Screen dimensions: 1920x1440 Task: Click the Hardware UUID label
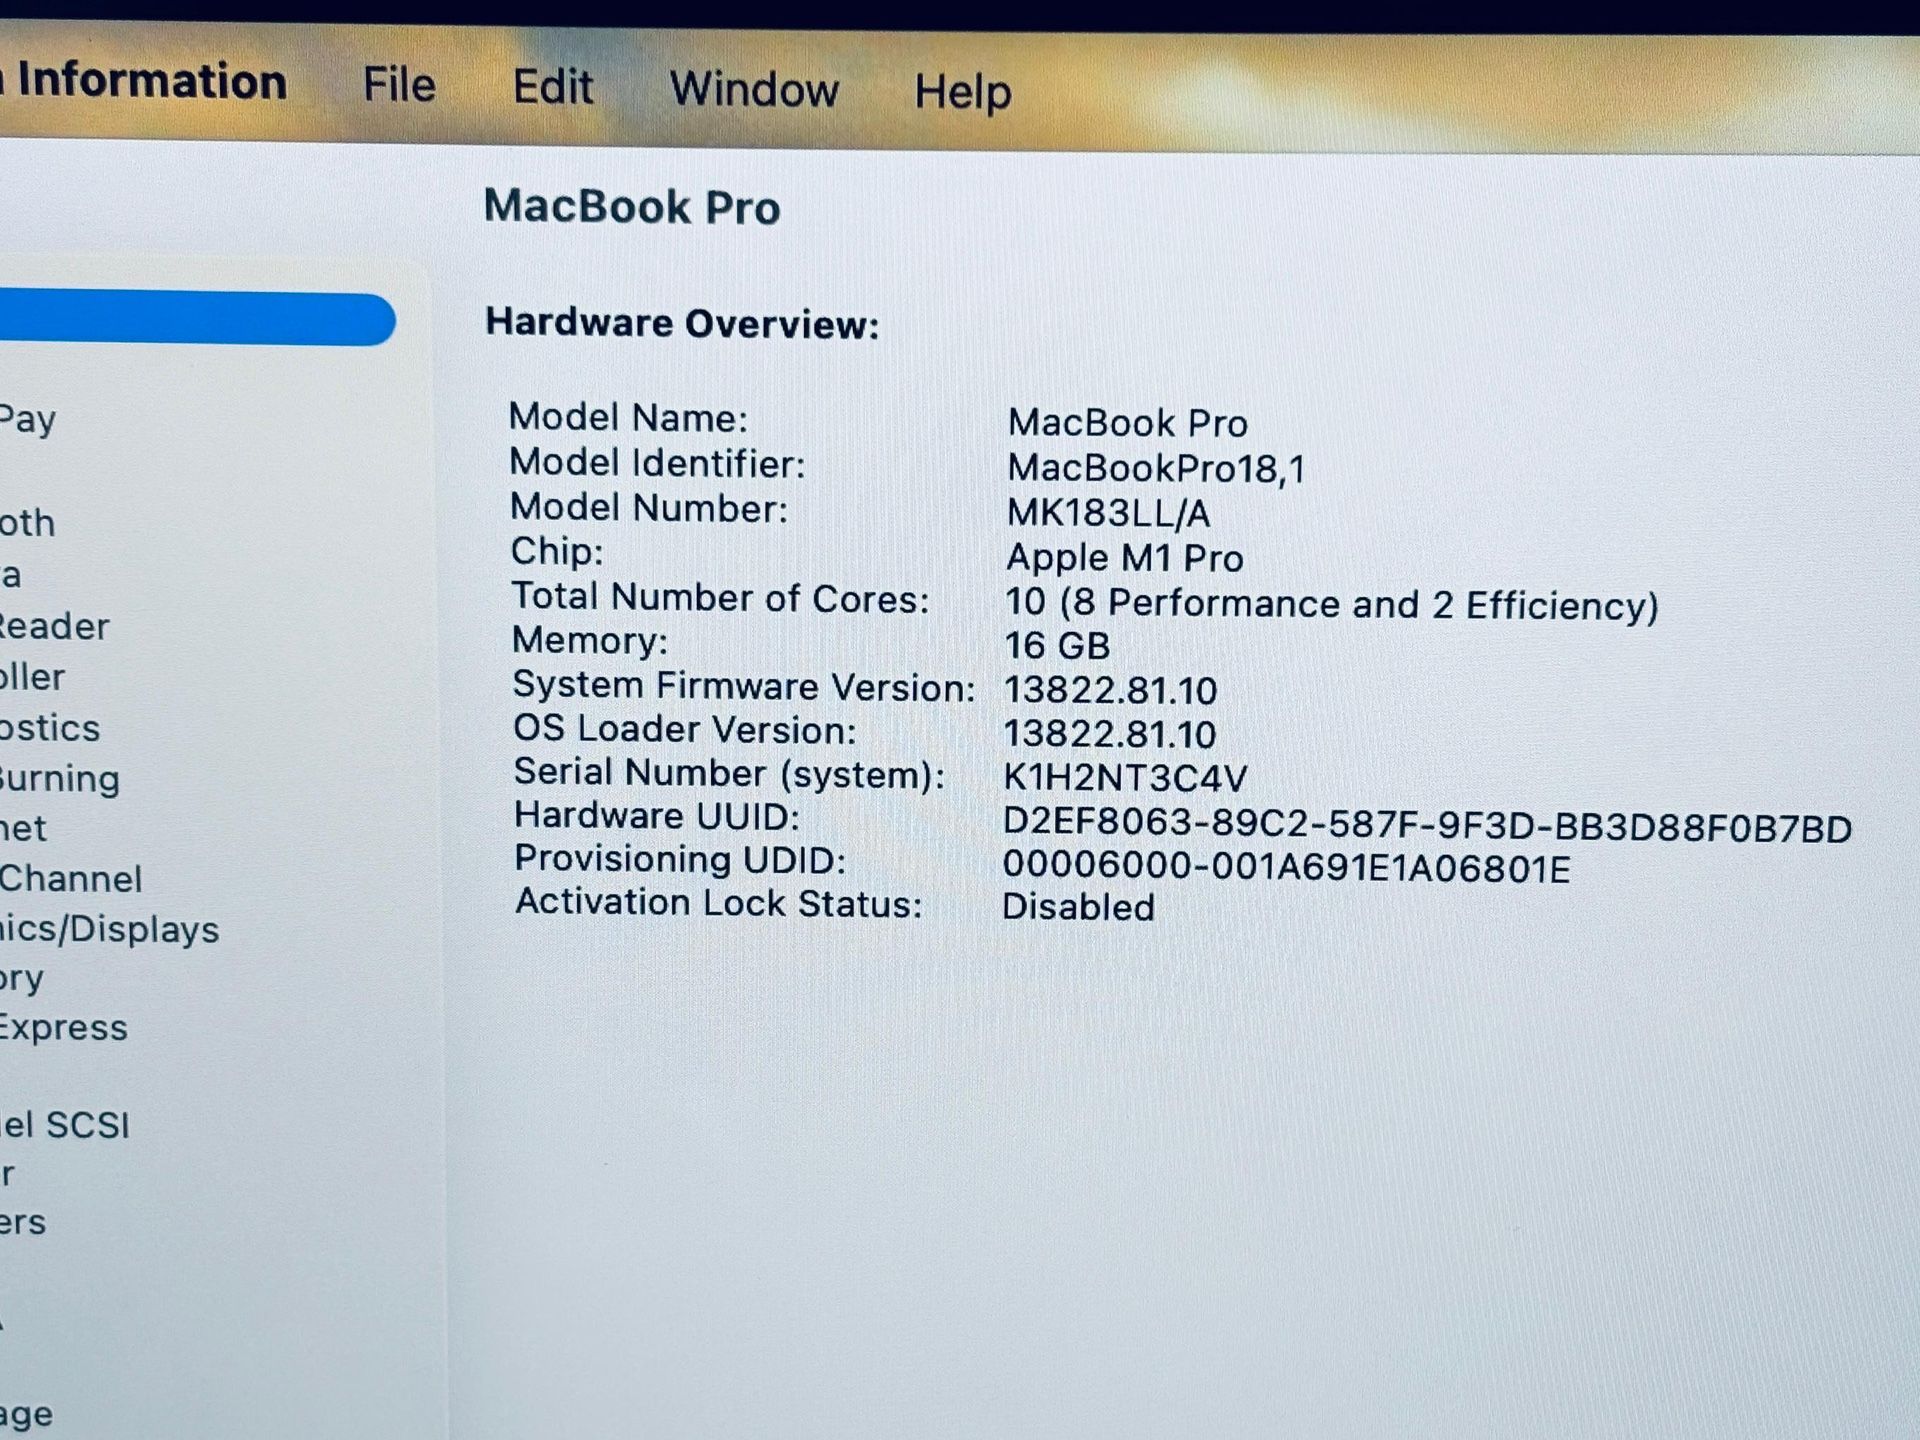click(x=657, y=816)
